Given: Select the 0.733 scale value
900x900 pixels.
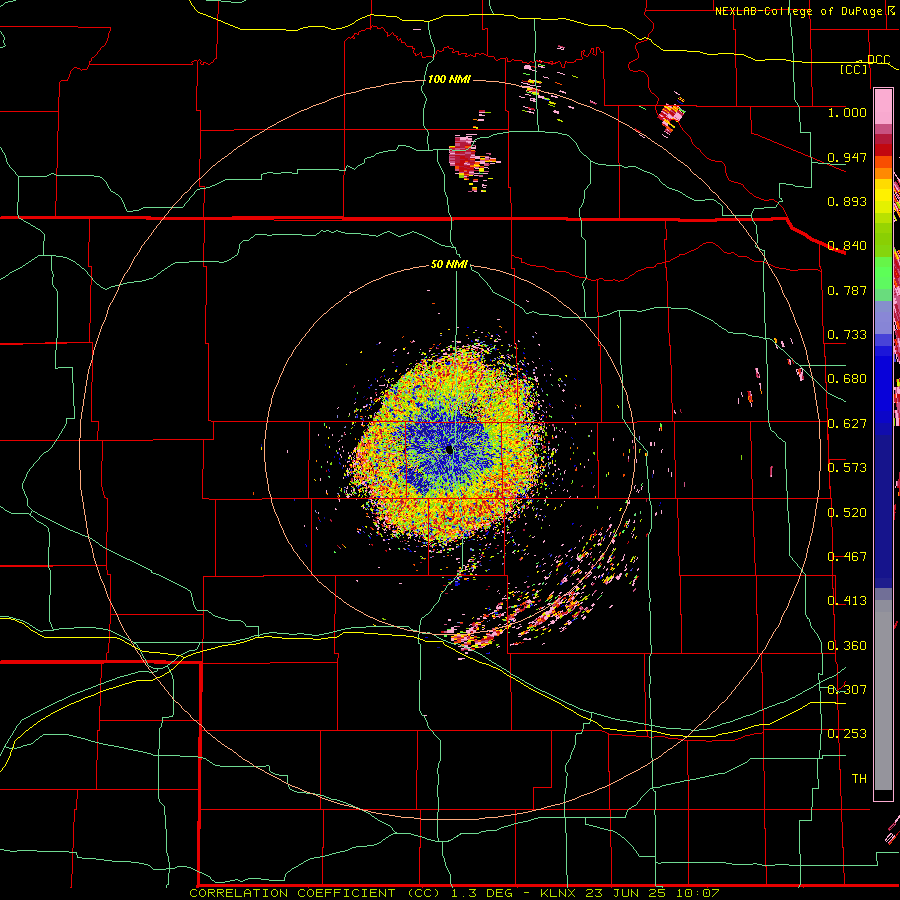Looking at the screenshot, I should 847,335.
